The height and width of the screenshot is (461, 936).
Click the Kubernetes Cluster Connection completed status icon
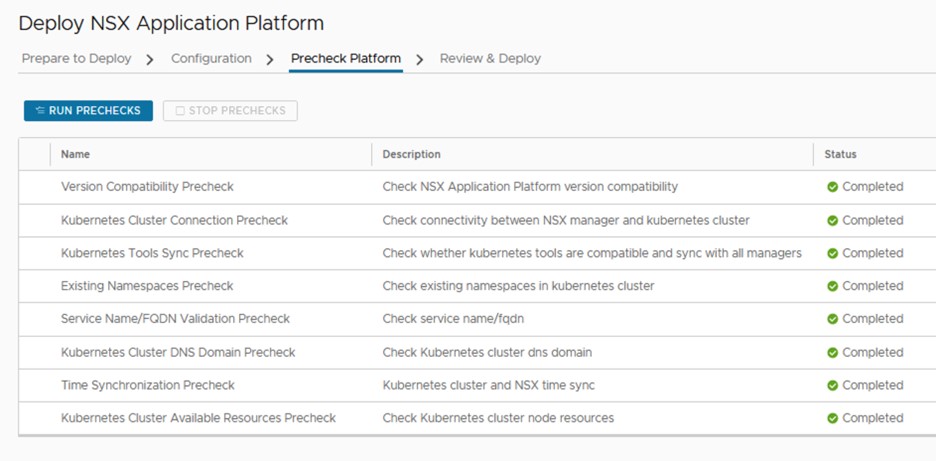click(832, 220)
